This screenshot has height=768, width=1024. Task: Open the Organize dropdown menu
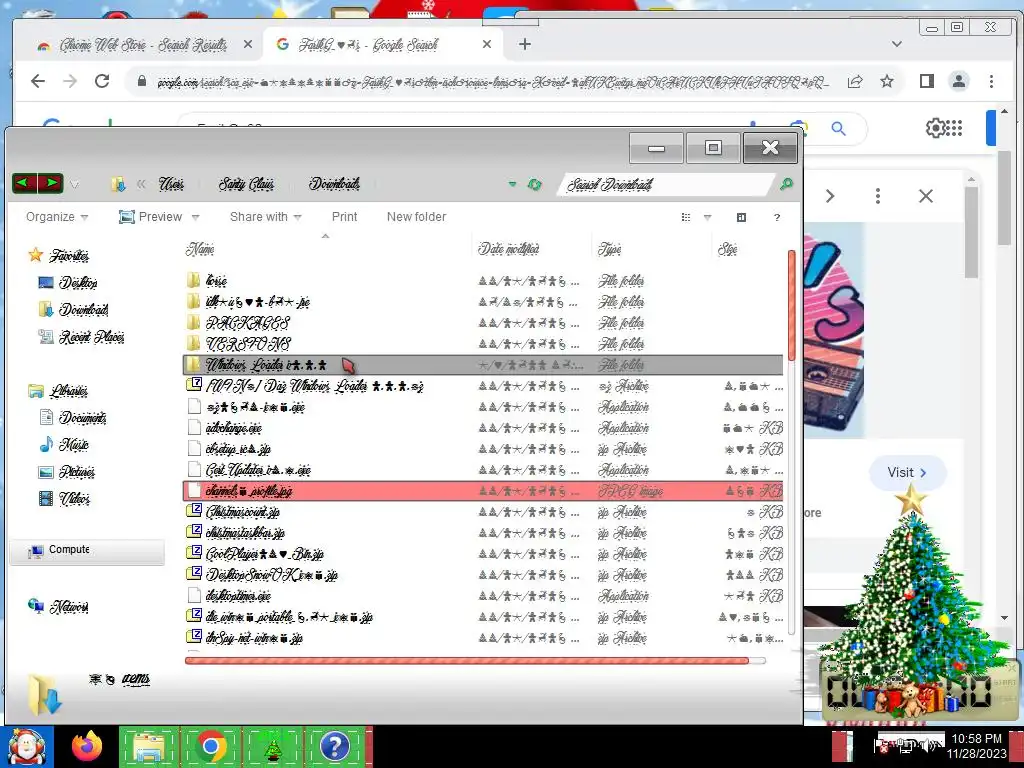tap(57, 217)
